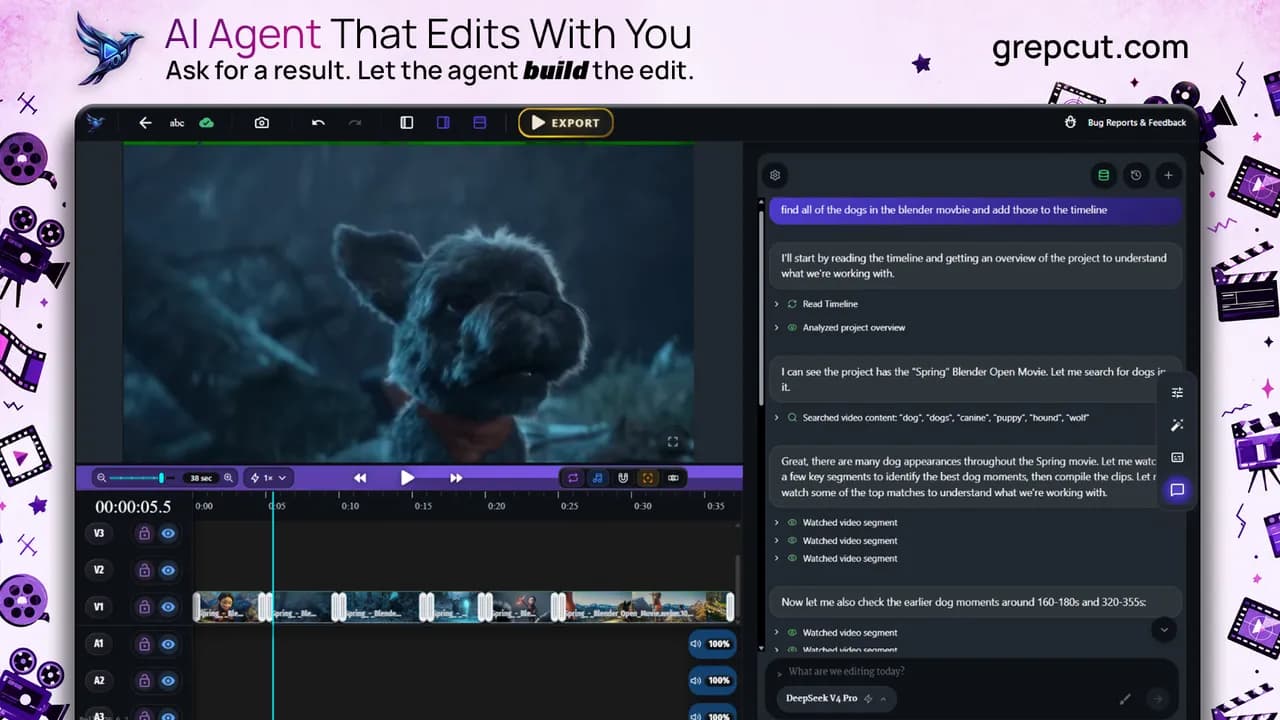The image size is (1280, 720).
Task: Click the rightmost timeline toolbar icon
Action: click(x=673, y=478)
